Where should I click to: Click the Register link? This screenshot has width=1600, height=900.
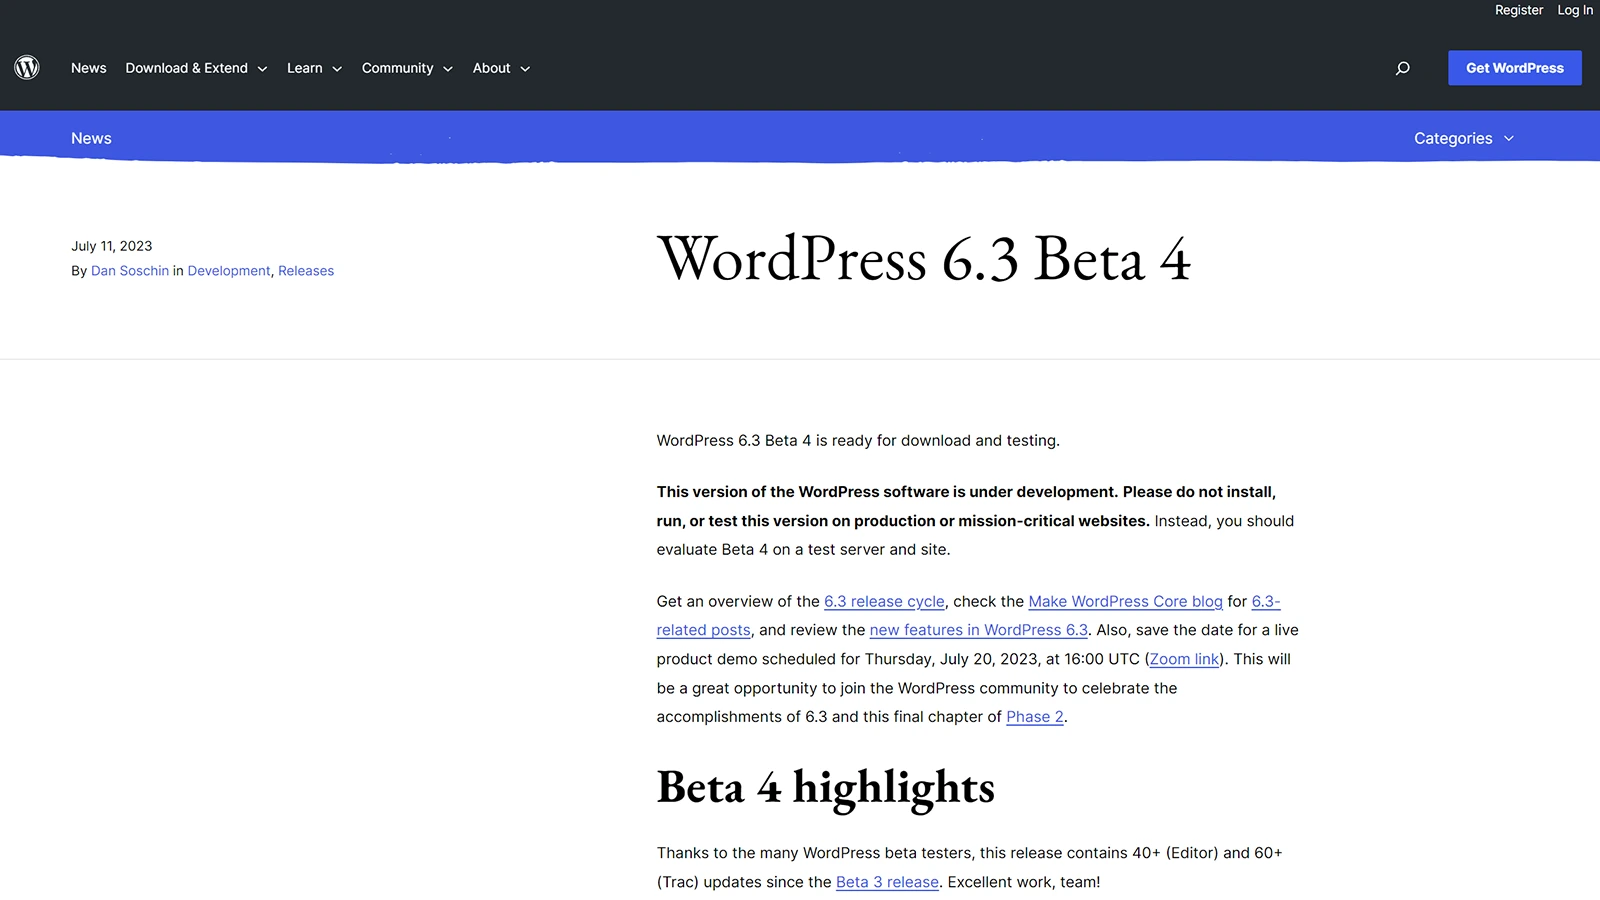1518,10
